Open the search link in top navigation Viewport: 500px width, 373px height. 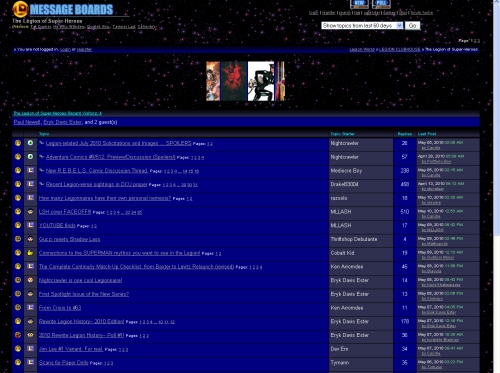tap(345, 13)
